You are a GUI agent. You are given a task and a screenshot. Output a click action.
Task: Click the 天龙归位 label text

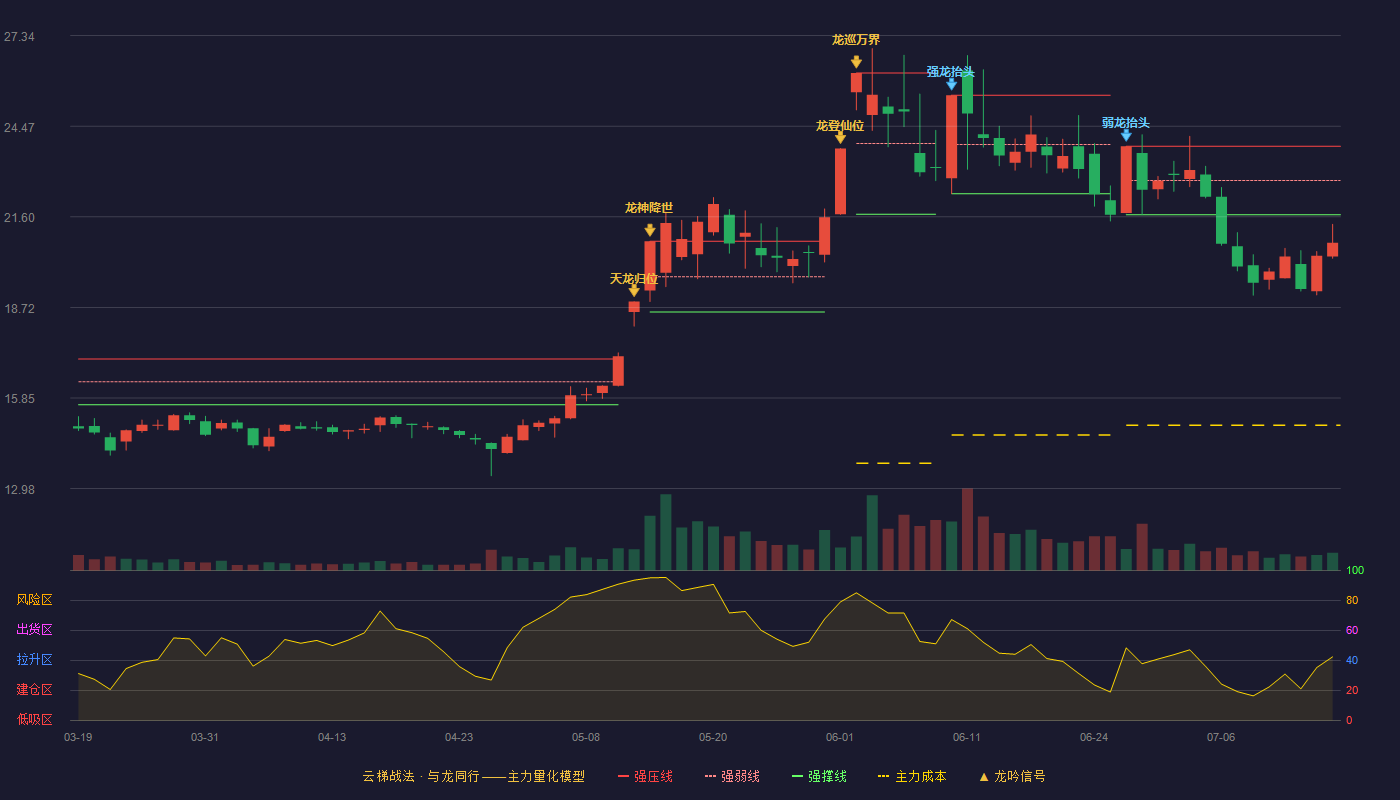click(x=634, y=279)
